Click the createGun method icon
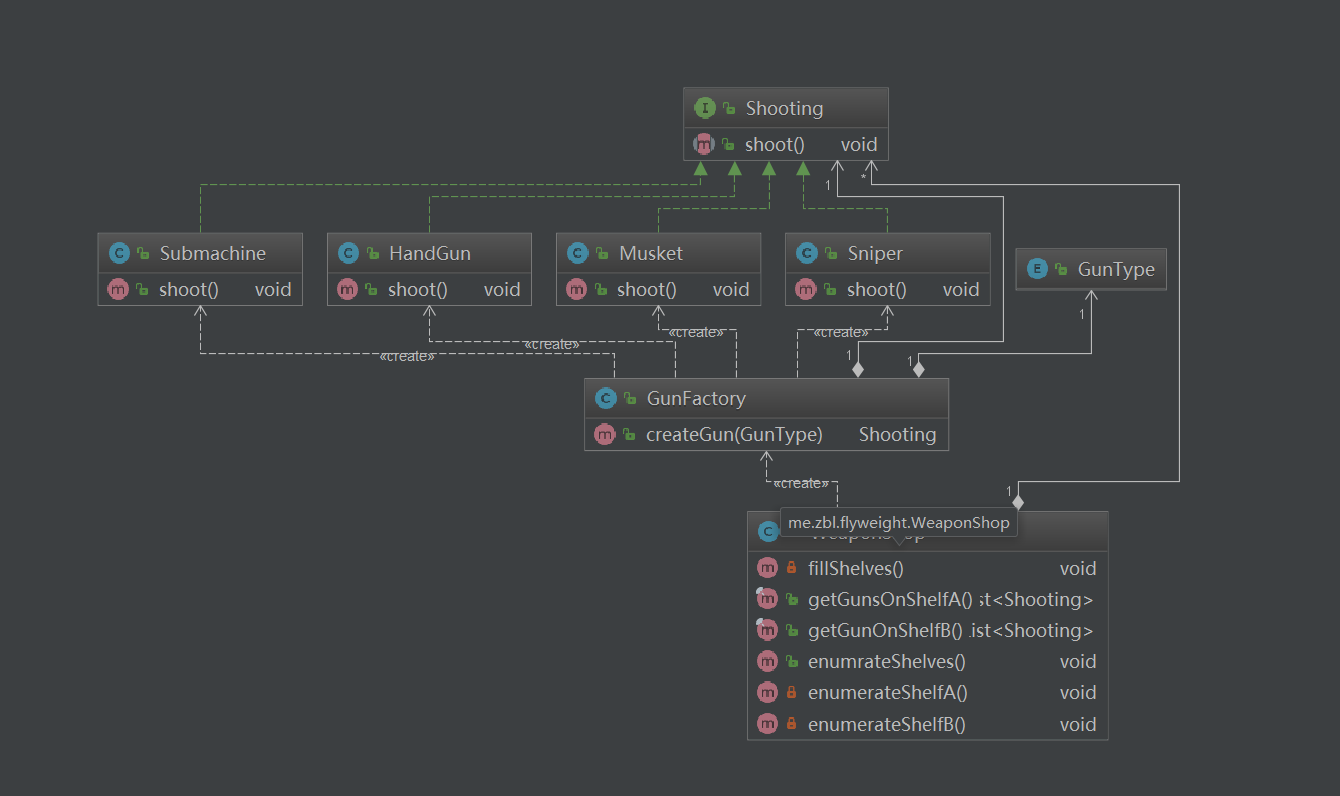Image resolution: width=1340 pixels, height=796 pixels. (x=605, y=434)
